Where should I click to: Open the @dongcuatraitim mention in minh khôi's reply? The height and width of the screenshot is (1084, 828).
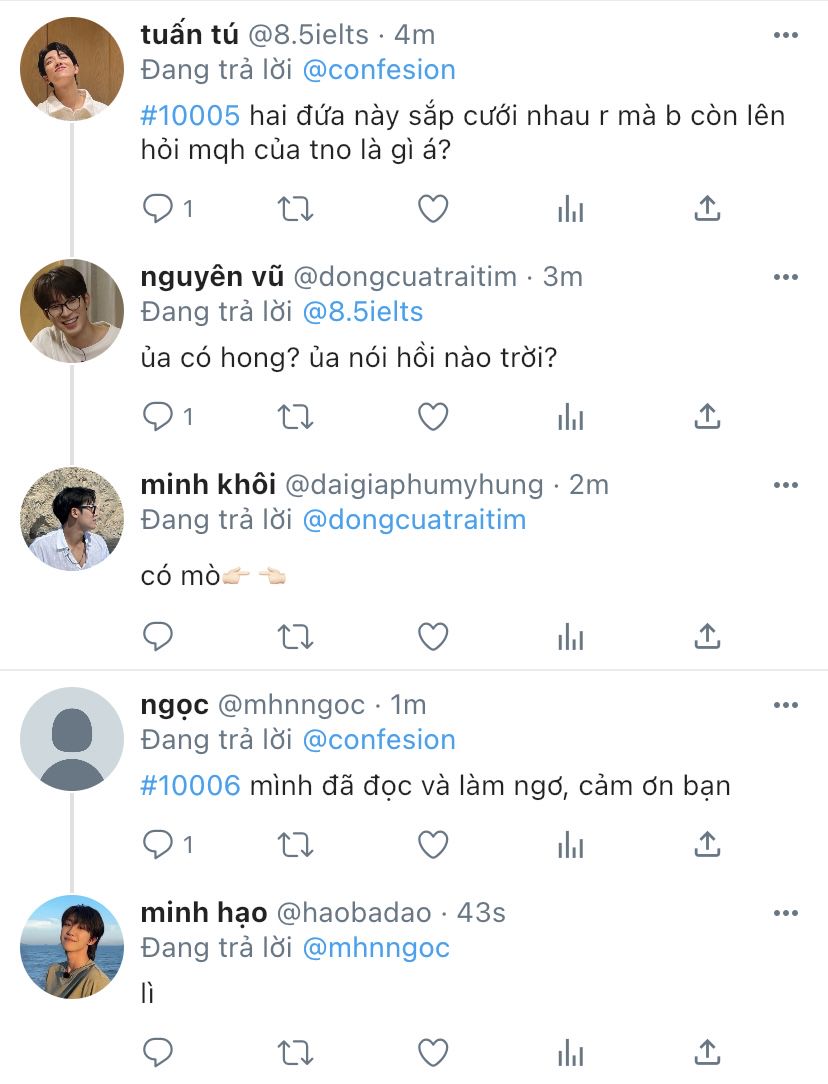[x=413, y=520]
